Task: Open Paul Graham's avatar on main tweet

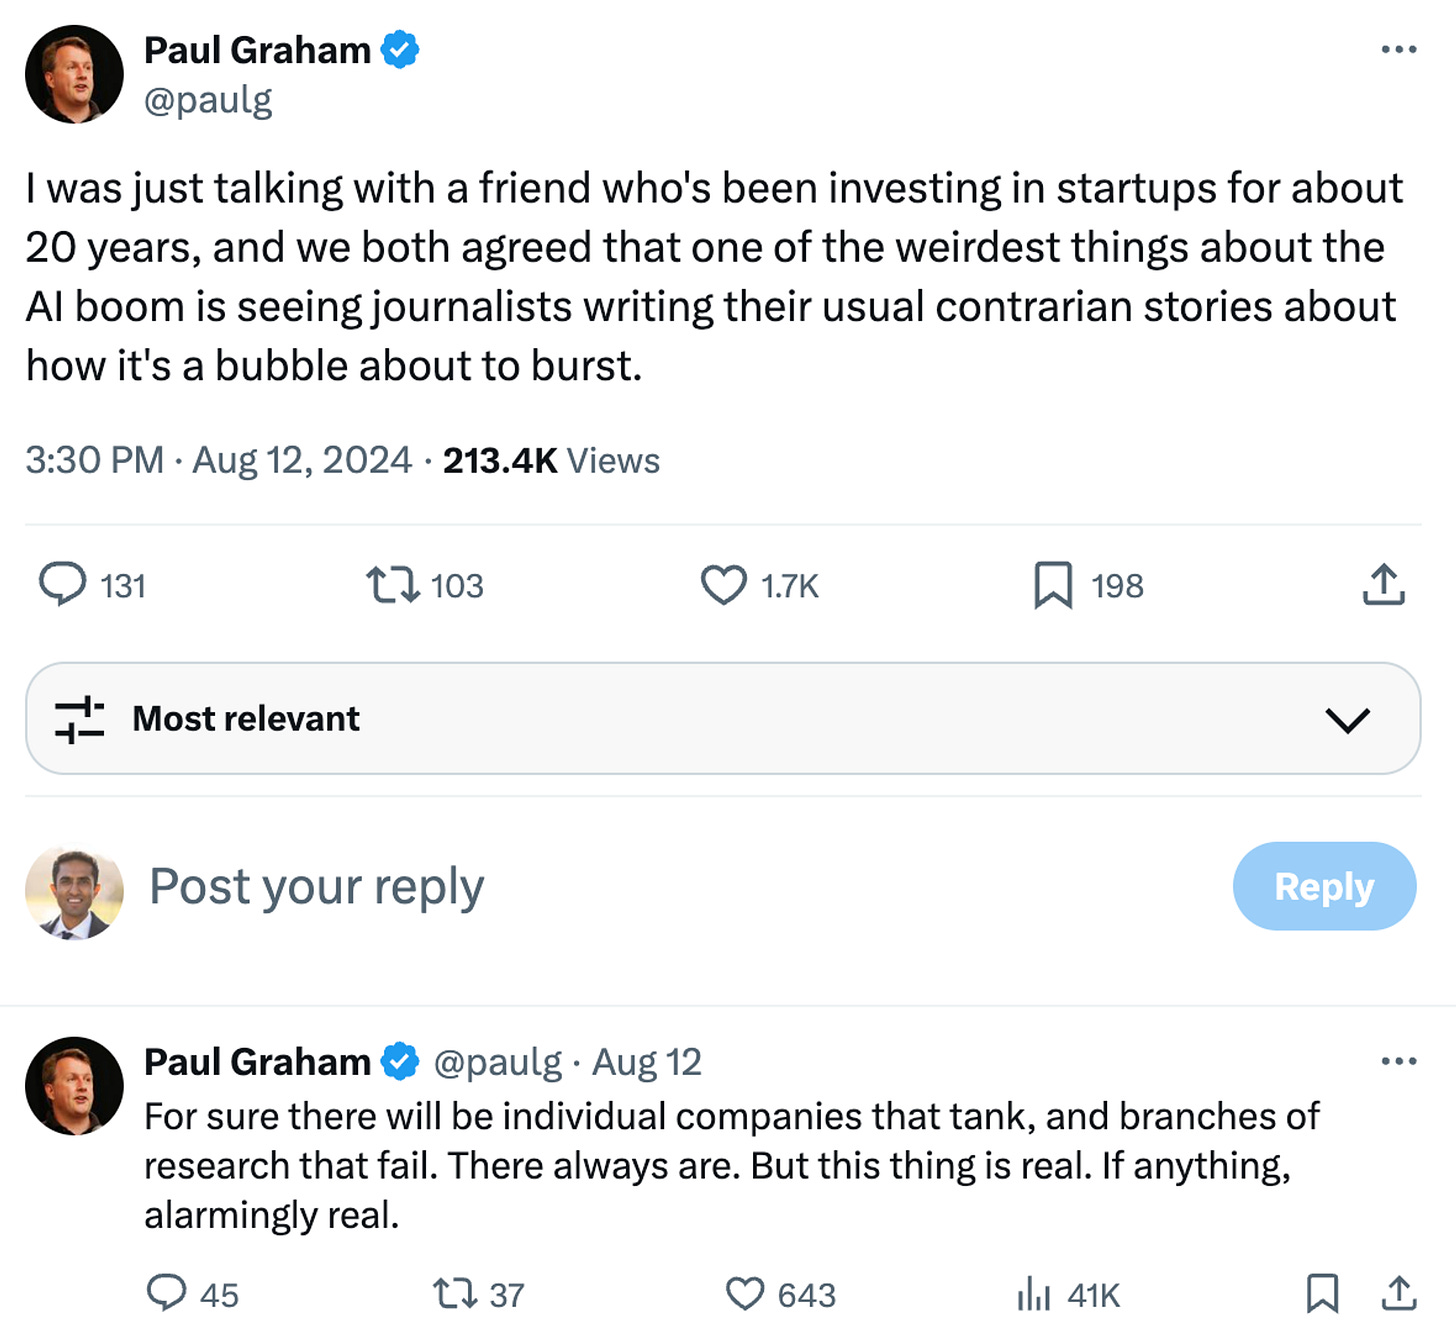Action: tap(74, 74)
